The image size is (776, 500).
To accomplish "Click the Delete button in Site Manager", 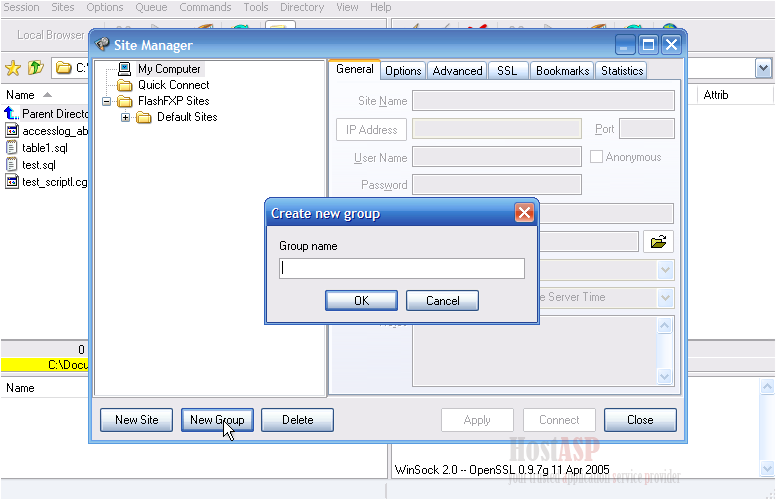I will coord(297,420).
